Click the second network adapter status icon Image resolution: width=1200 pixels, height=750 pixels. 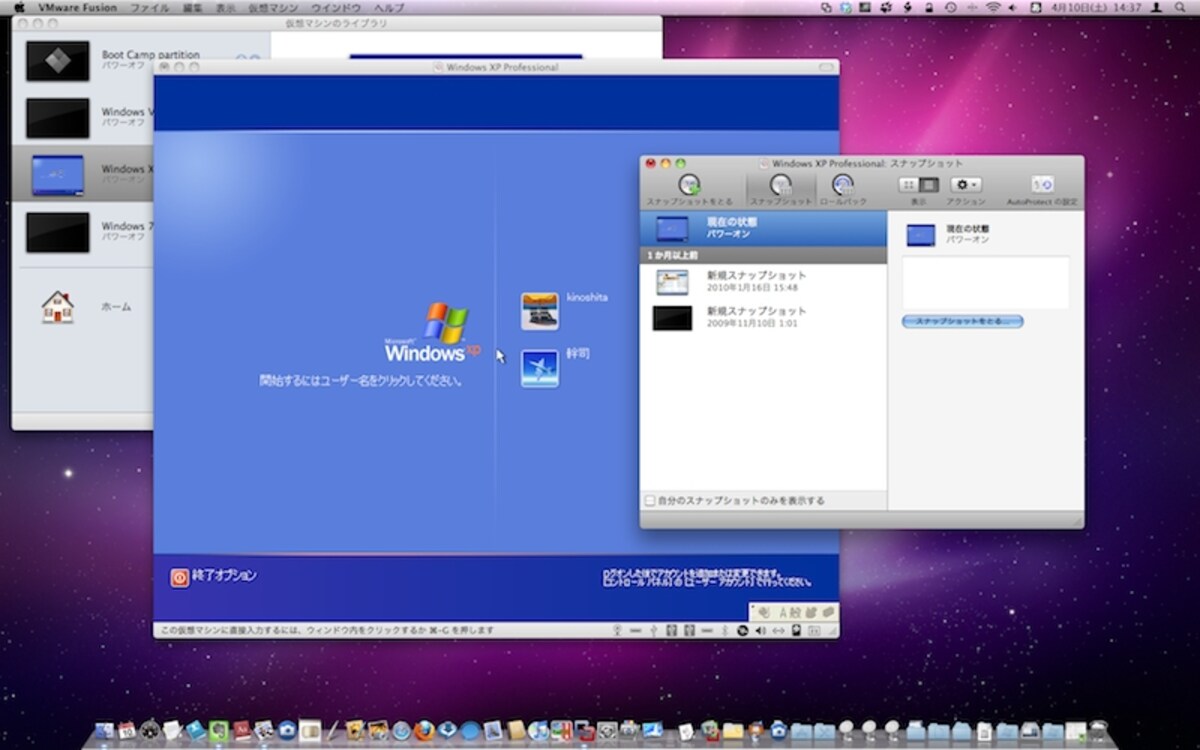pyautogui.click(x=689, y=630)
